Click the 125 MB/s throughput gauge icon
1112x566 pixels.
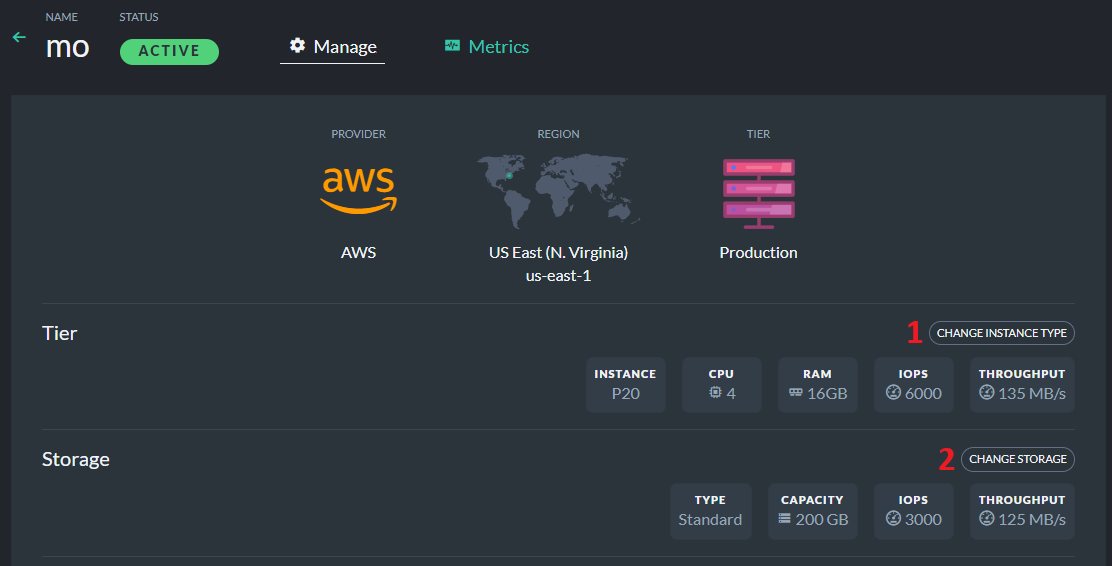coord(986,518)
